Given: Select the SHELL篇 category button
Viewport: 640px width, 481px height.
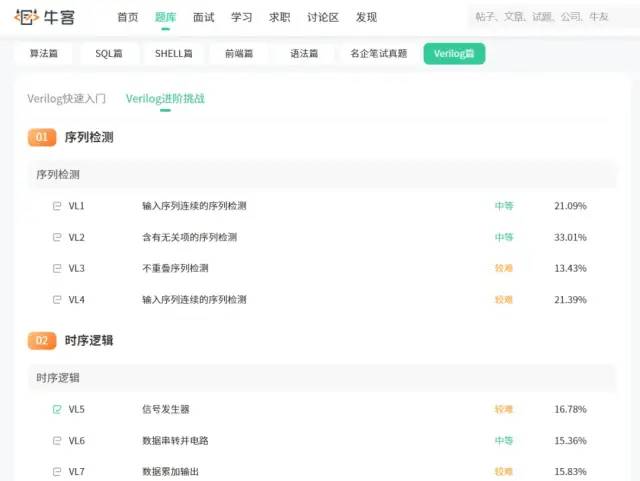Looking at the screenshot, I should tap(174, 53).
